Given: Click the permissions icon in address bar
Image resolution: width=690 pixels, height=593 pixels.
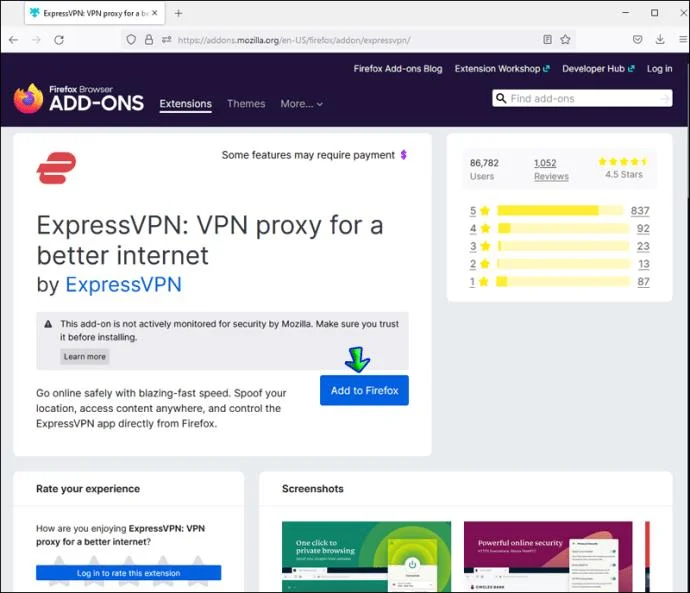Looking at the screenshot, I should coord(166,40).
